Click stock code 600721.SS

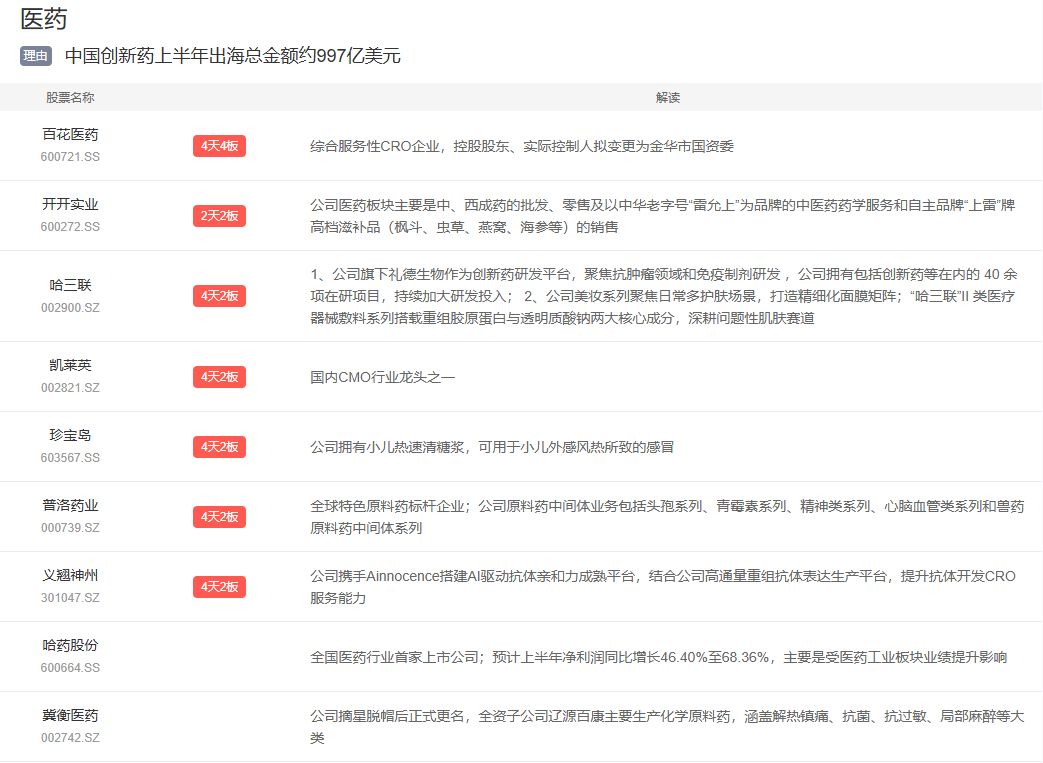click(70, 157)
